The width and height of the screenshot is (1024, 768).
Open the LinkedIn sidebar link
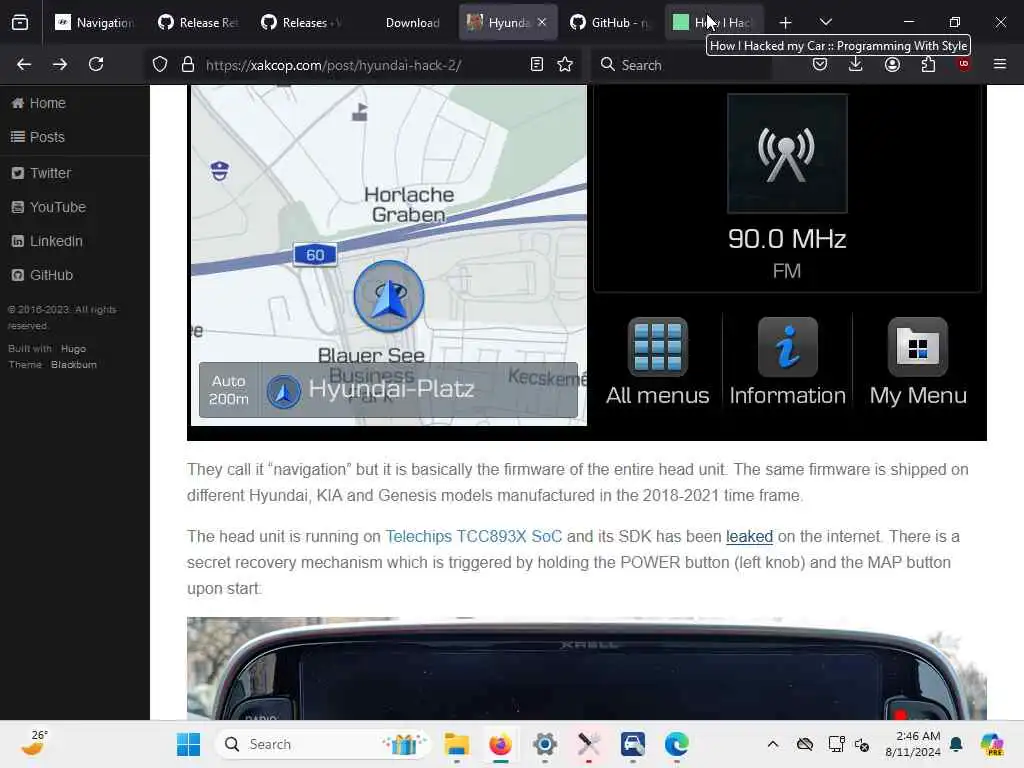pos(47,241)
